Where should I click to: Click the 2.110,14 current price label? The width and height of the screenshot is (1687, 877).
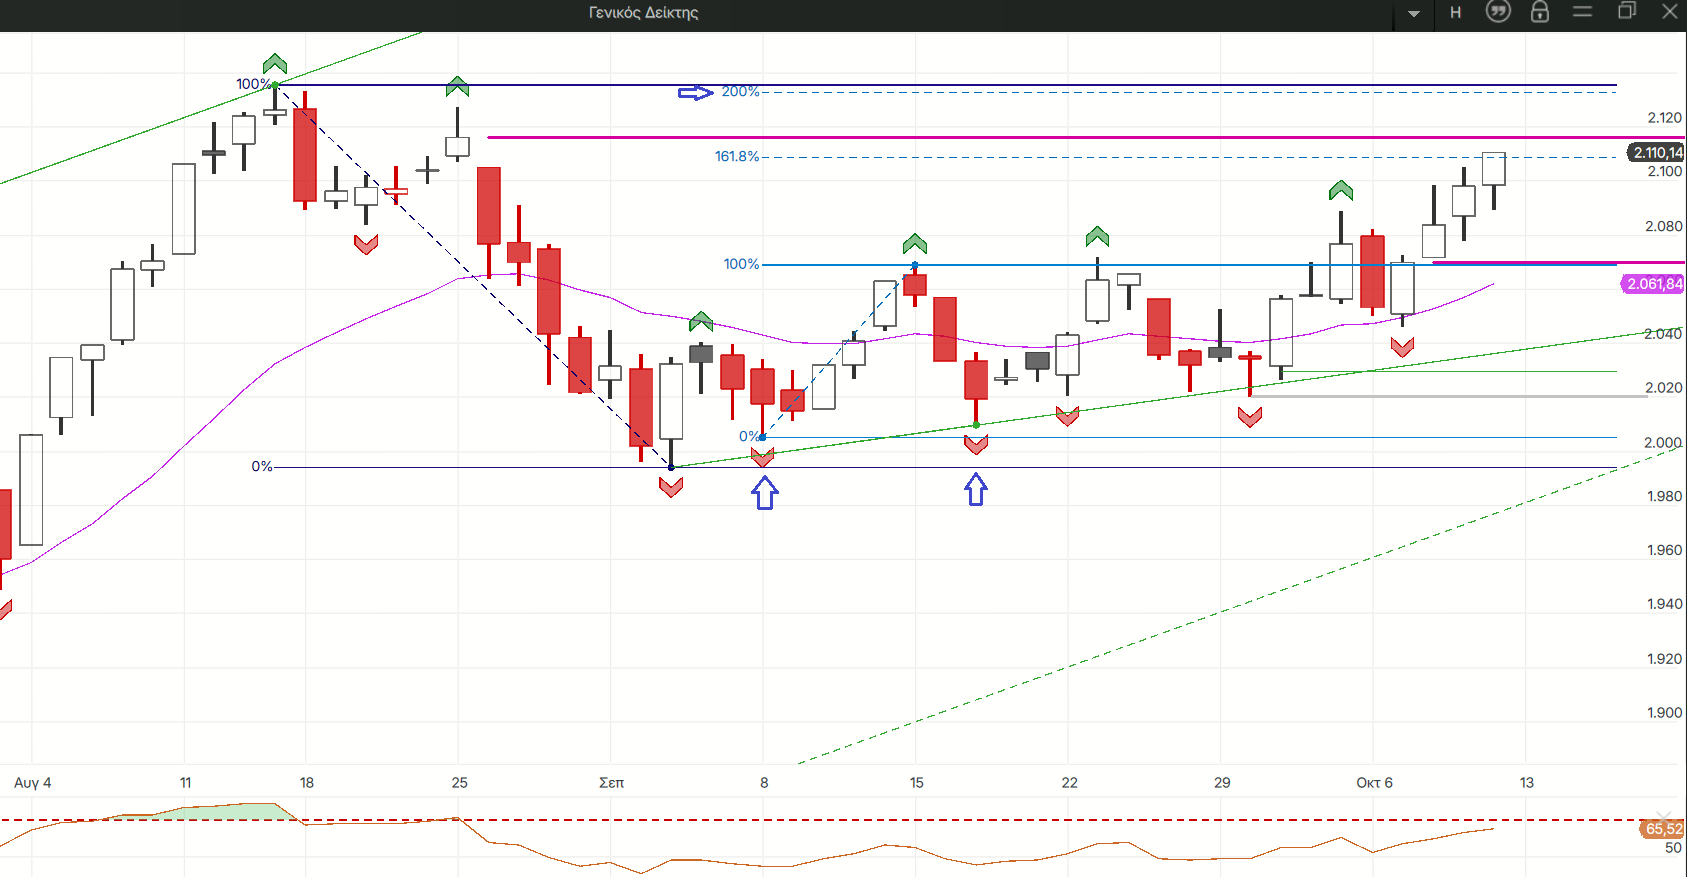[1657, 153]
